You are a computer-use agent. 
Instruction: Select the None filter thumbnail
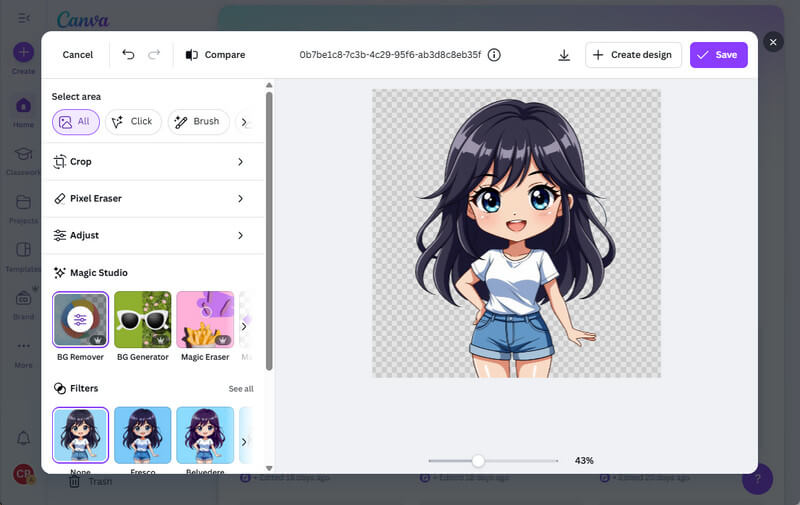(81, 435)
